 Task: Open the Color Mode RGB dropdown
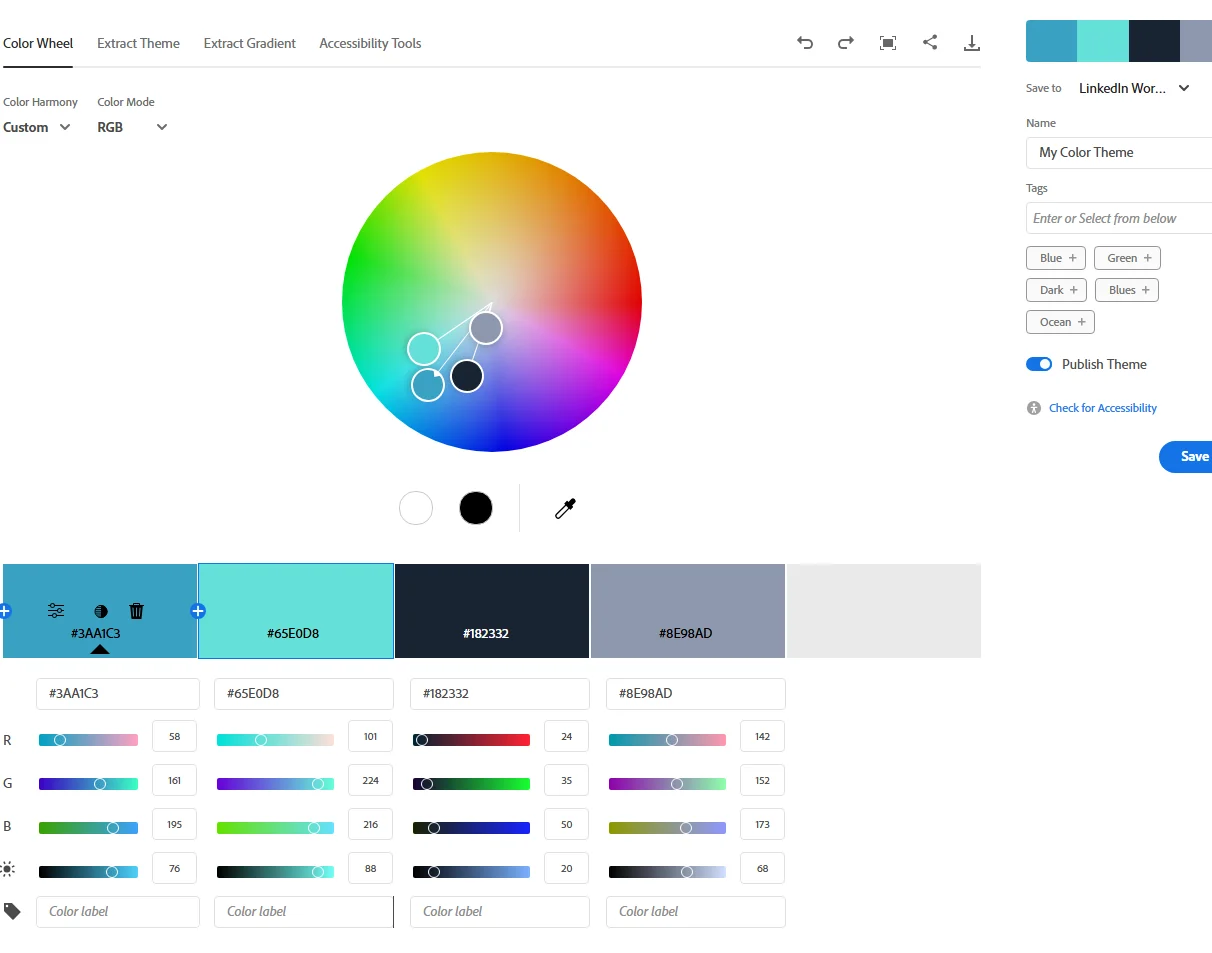click(132, 127)
